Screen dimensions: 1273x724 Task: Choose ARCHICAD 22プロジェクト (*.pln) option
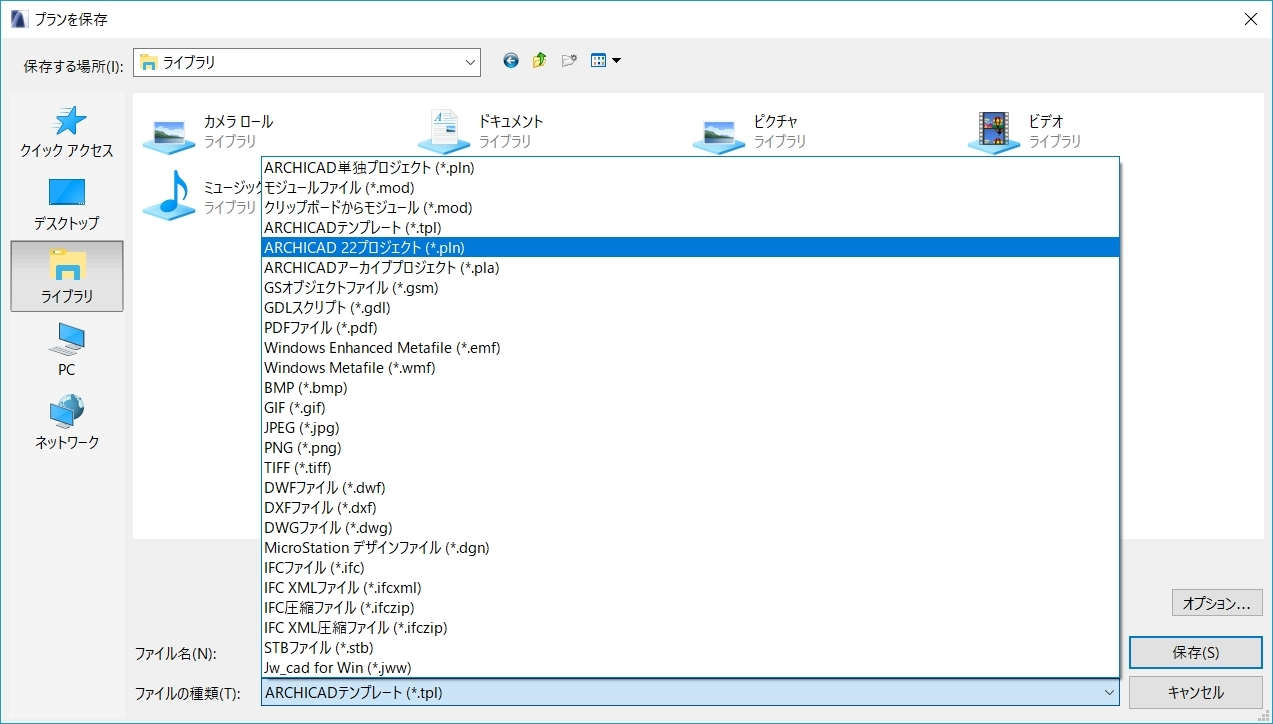(x=690, y=248)
